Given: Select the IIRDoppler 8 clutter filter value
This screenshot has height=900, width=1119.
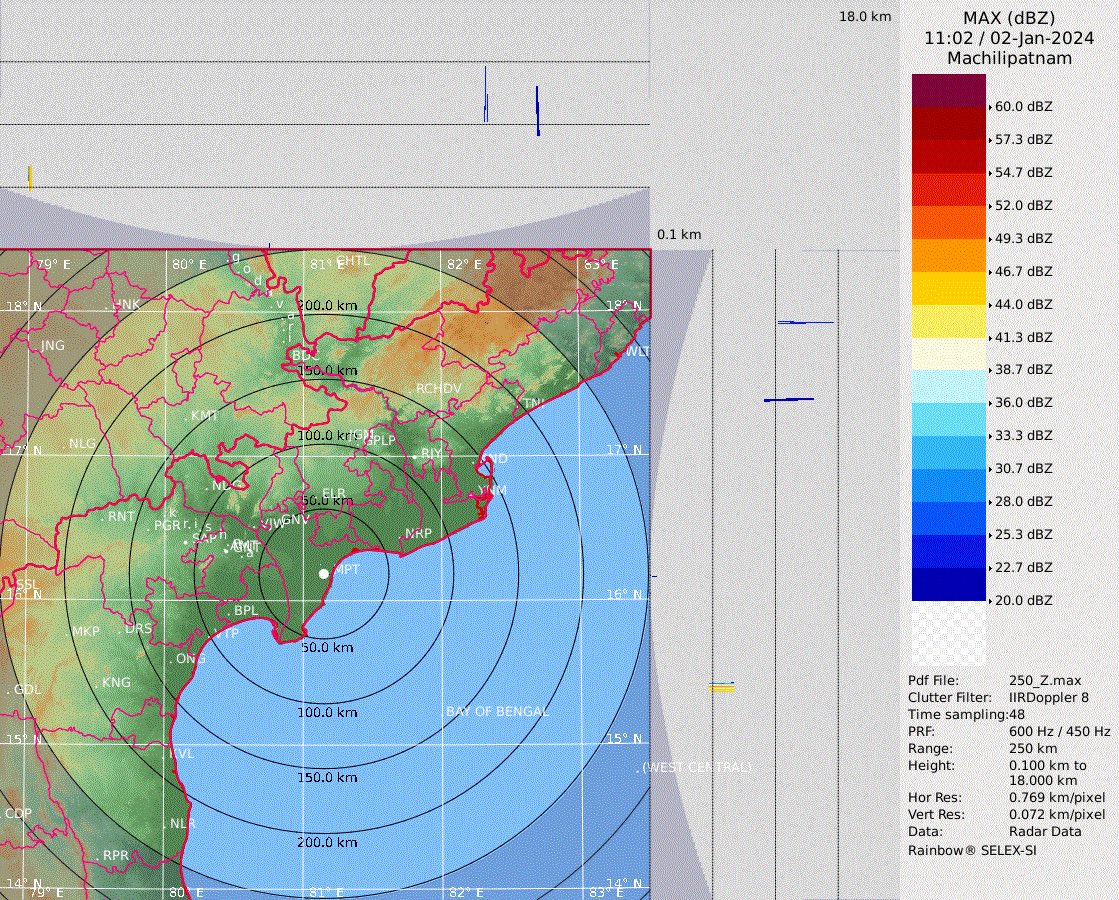Looking at the screenshot, I should [1049, 697].
